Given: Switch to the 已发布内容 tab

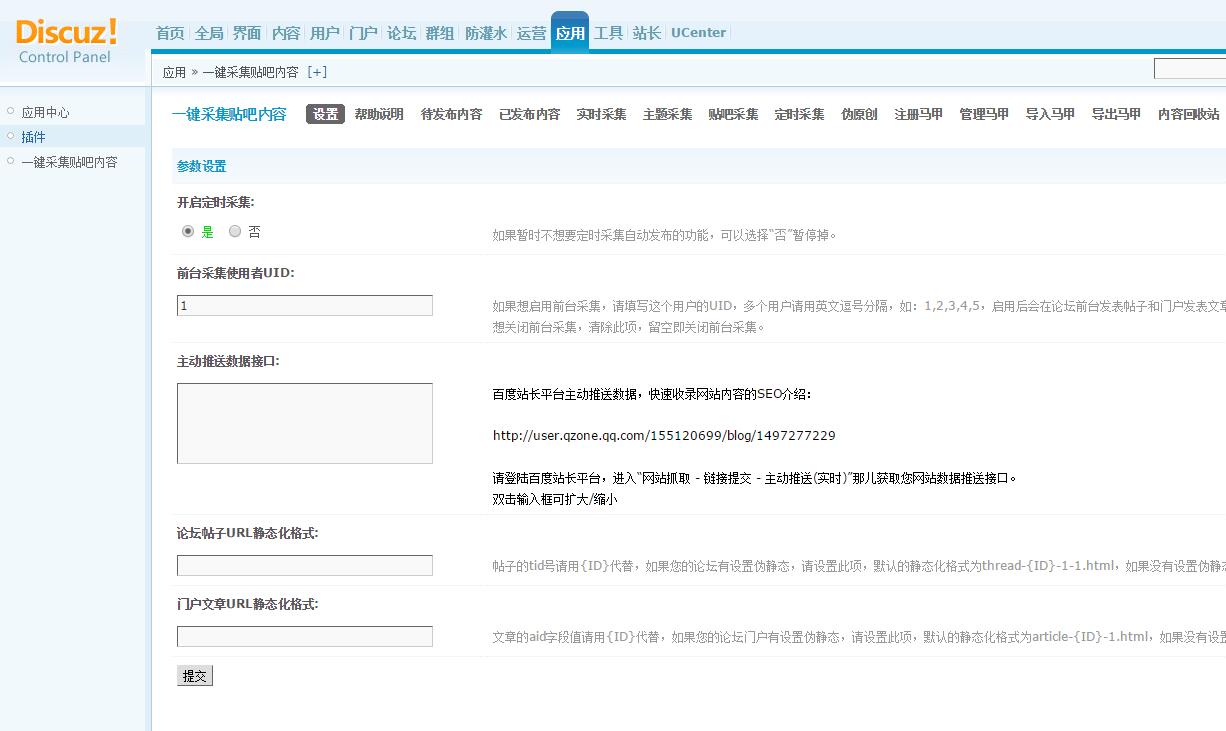Looking at the screenshot, I should click(529, 114).
